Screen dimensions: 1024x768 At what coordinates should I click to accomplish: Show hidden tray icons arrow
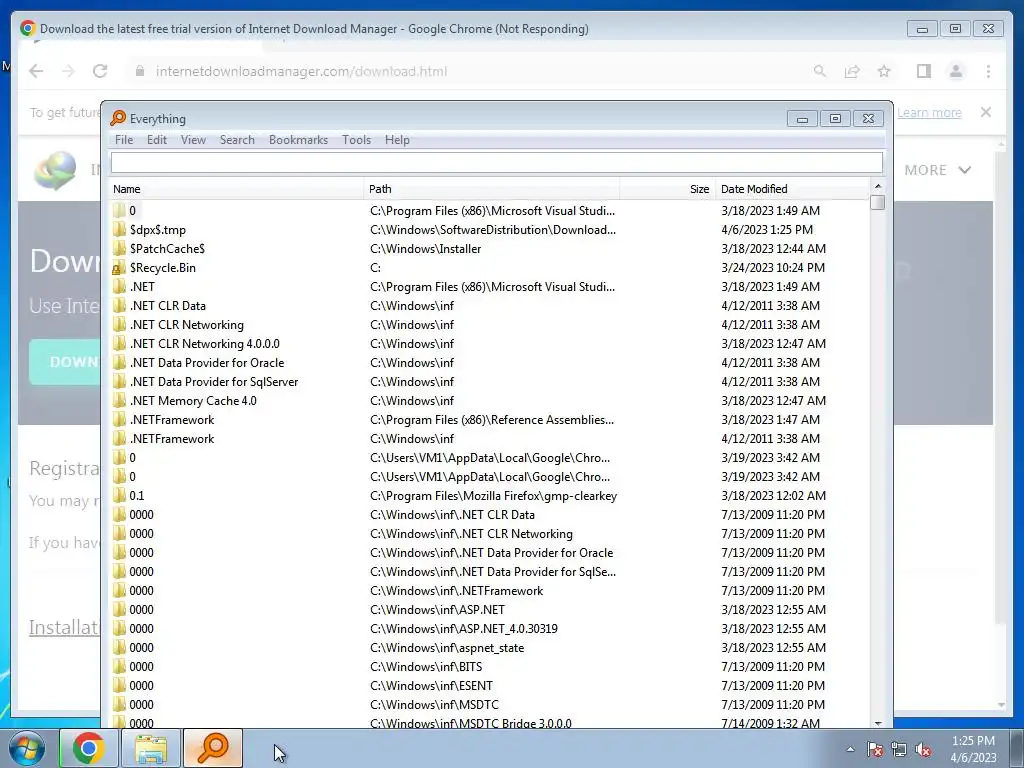point(850,749)
